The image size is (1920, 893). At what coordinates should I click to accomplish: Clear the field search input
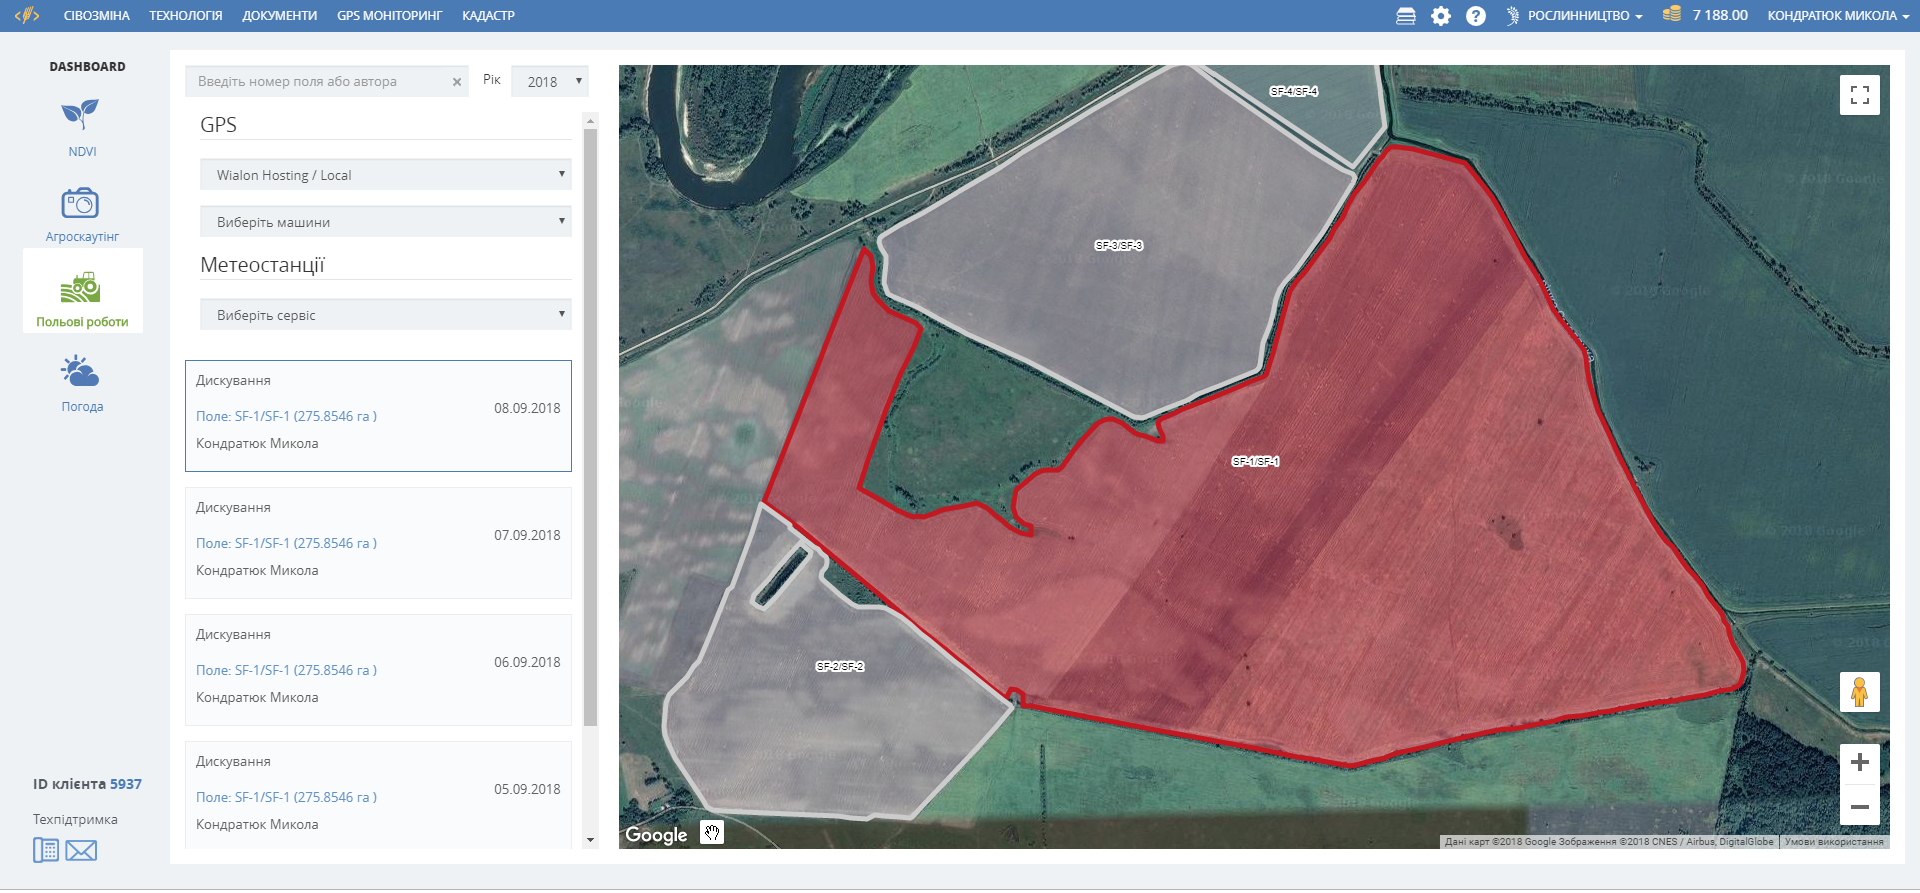tap(457, 82)
